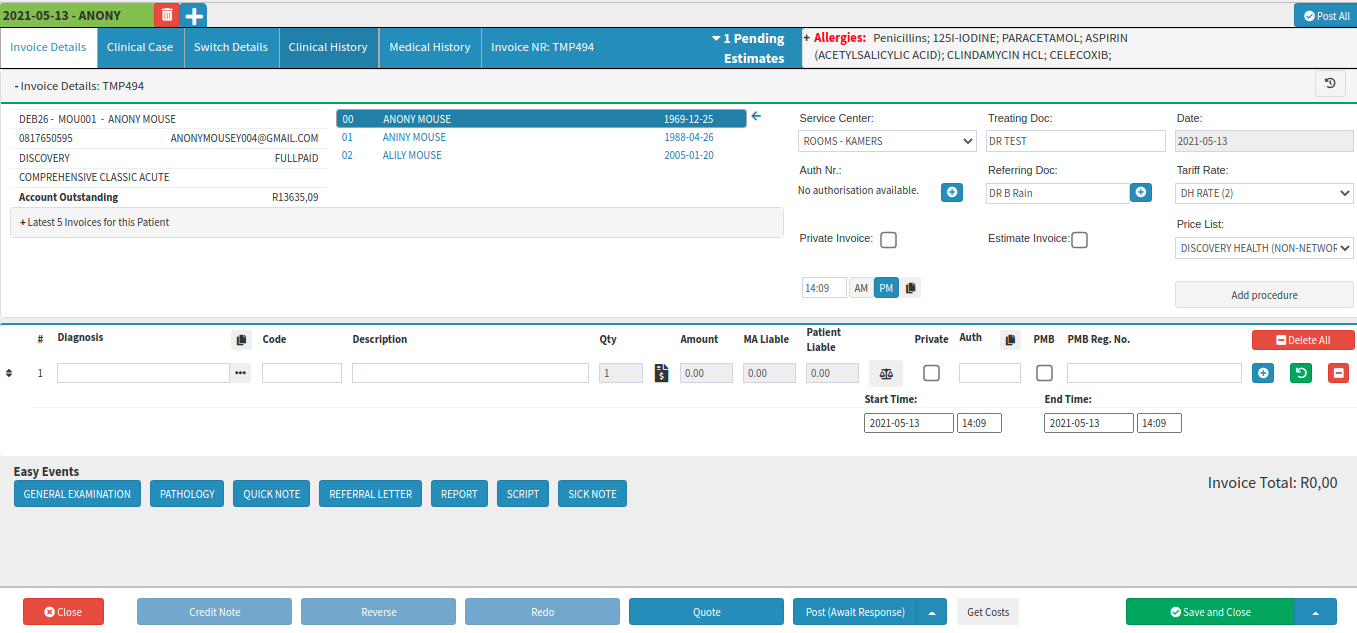This screenshot has width=1357, height=633.
Task: Click the plus icon beside Referring Doc field
Action: tap(1141, 192)
